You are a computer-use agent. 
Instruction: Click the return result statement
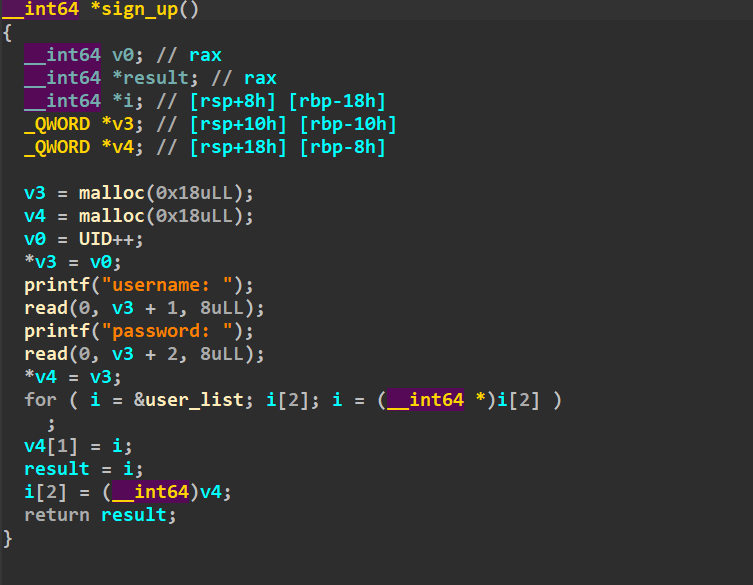pos(100,515)
